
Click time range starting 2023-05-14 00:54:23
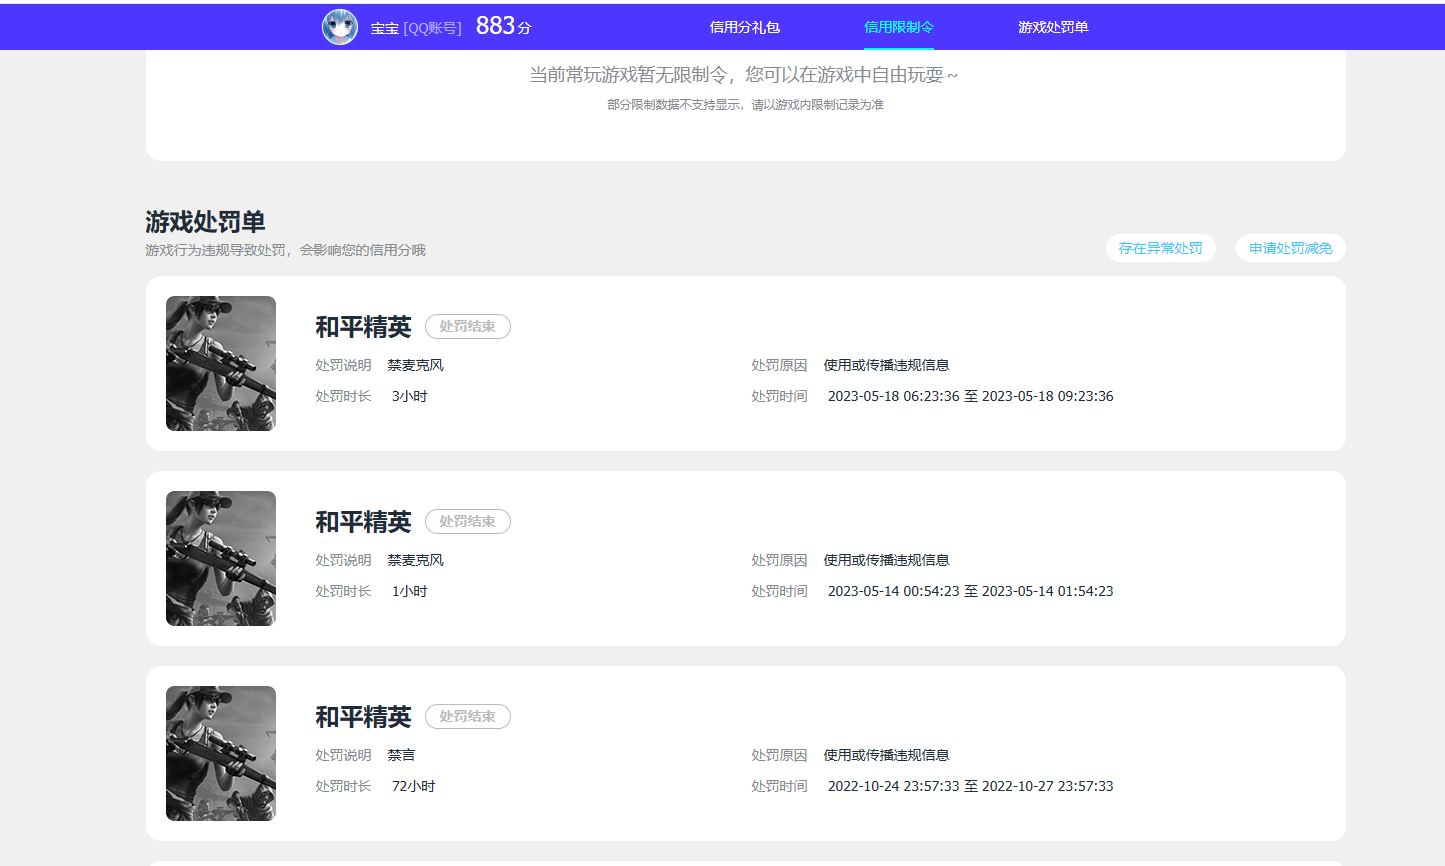click(x=970, y=591)
